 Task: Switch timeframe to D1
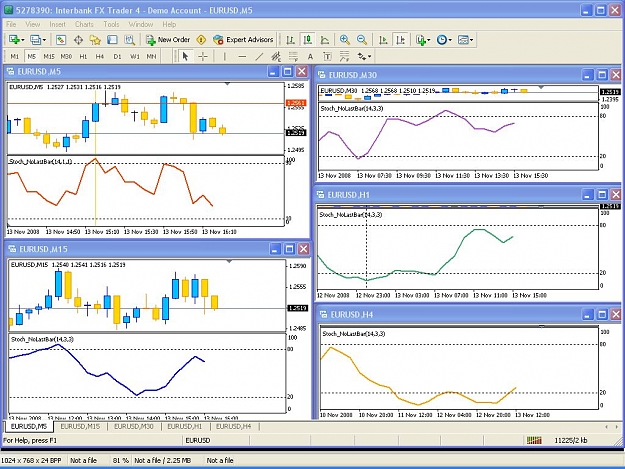tap(117, 56)
